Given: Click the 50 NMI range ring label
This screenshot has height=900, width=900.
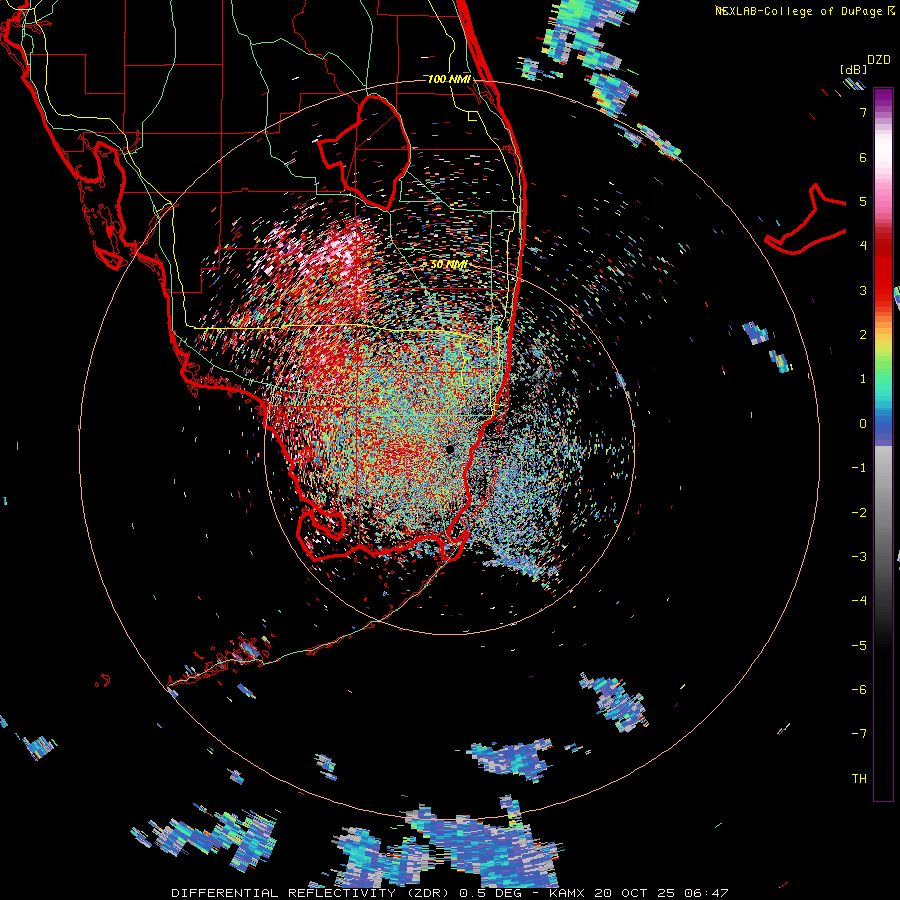Looking at the screenshot, I should pos(449,264).
